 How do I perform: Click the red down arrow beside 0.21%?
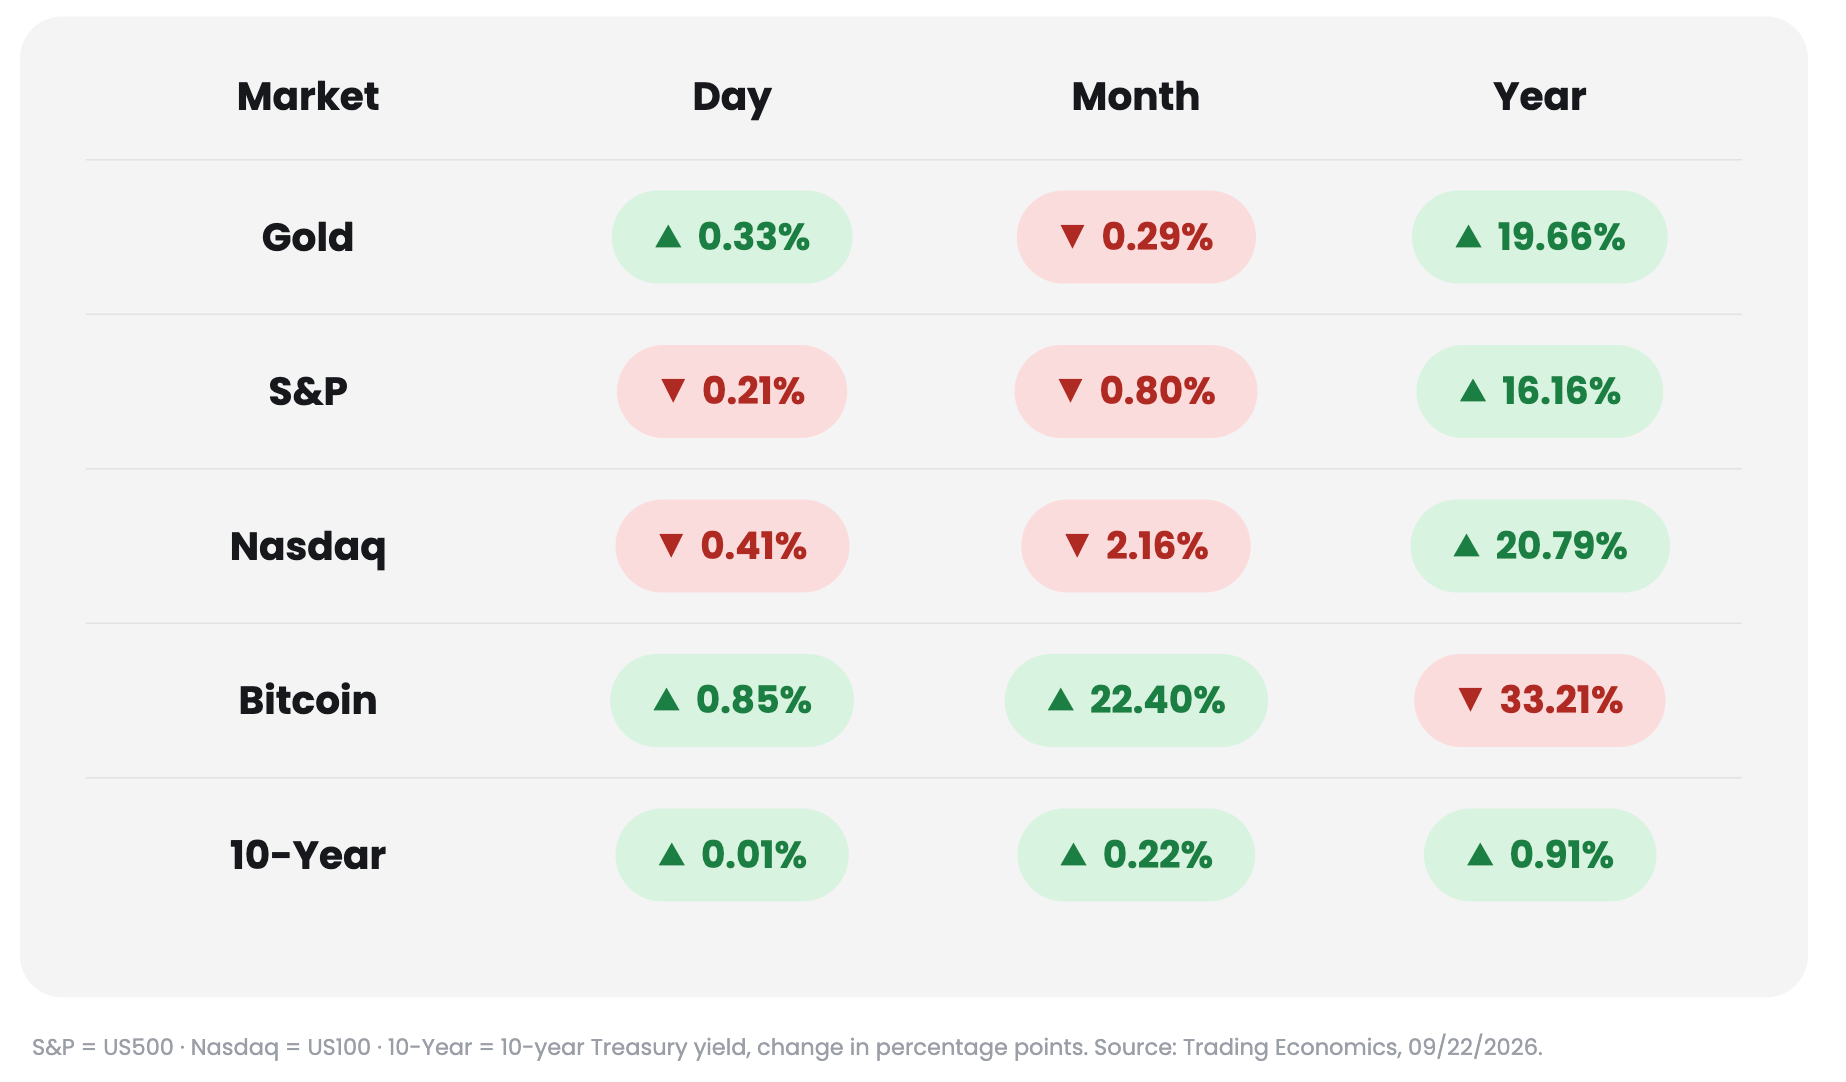click(673, 391)
